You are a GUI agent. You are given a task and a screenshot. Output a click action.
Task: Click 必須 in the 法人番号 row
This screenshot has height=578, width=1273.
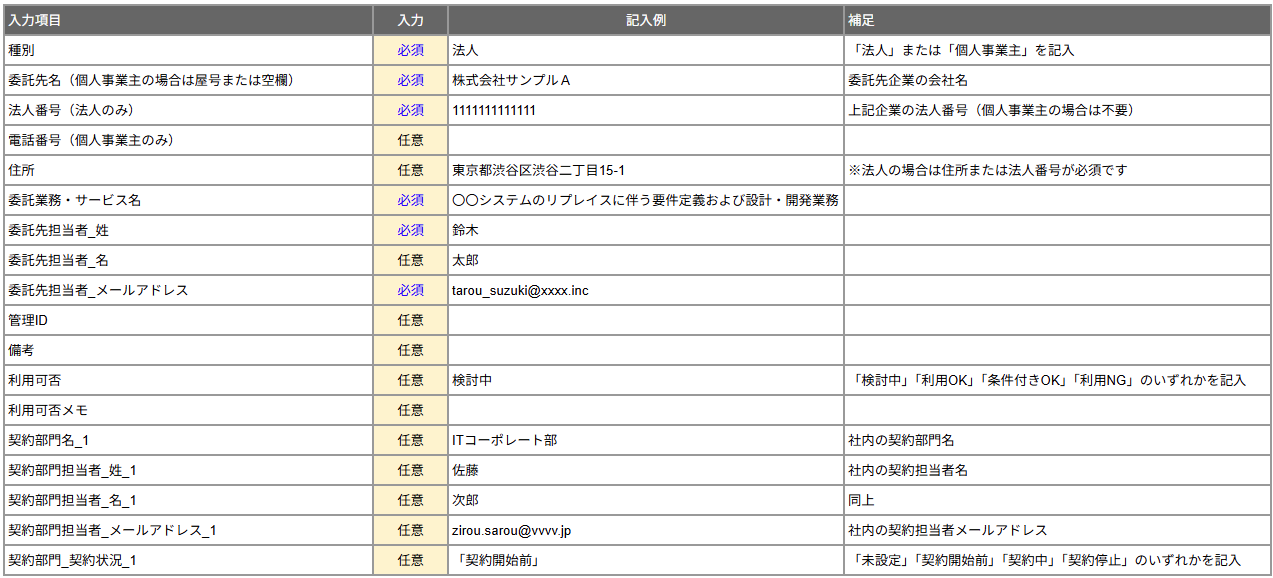410,110
